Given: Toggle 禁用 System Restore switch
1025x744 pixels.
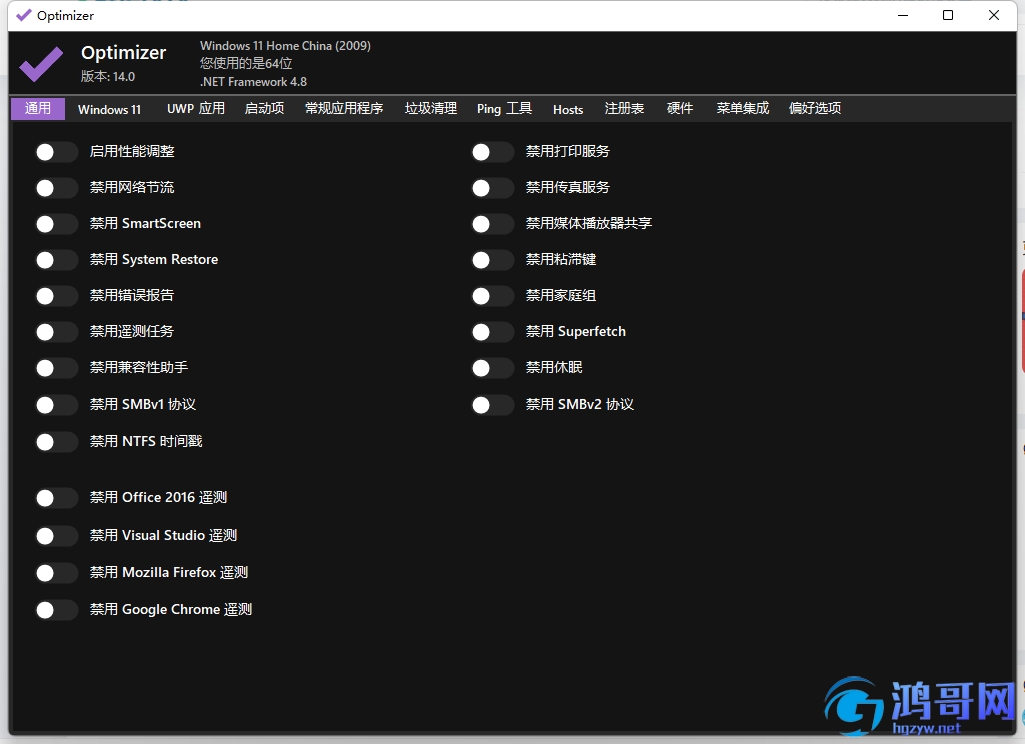Looking at the screenshot, I should click(56, 260).
